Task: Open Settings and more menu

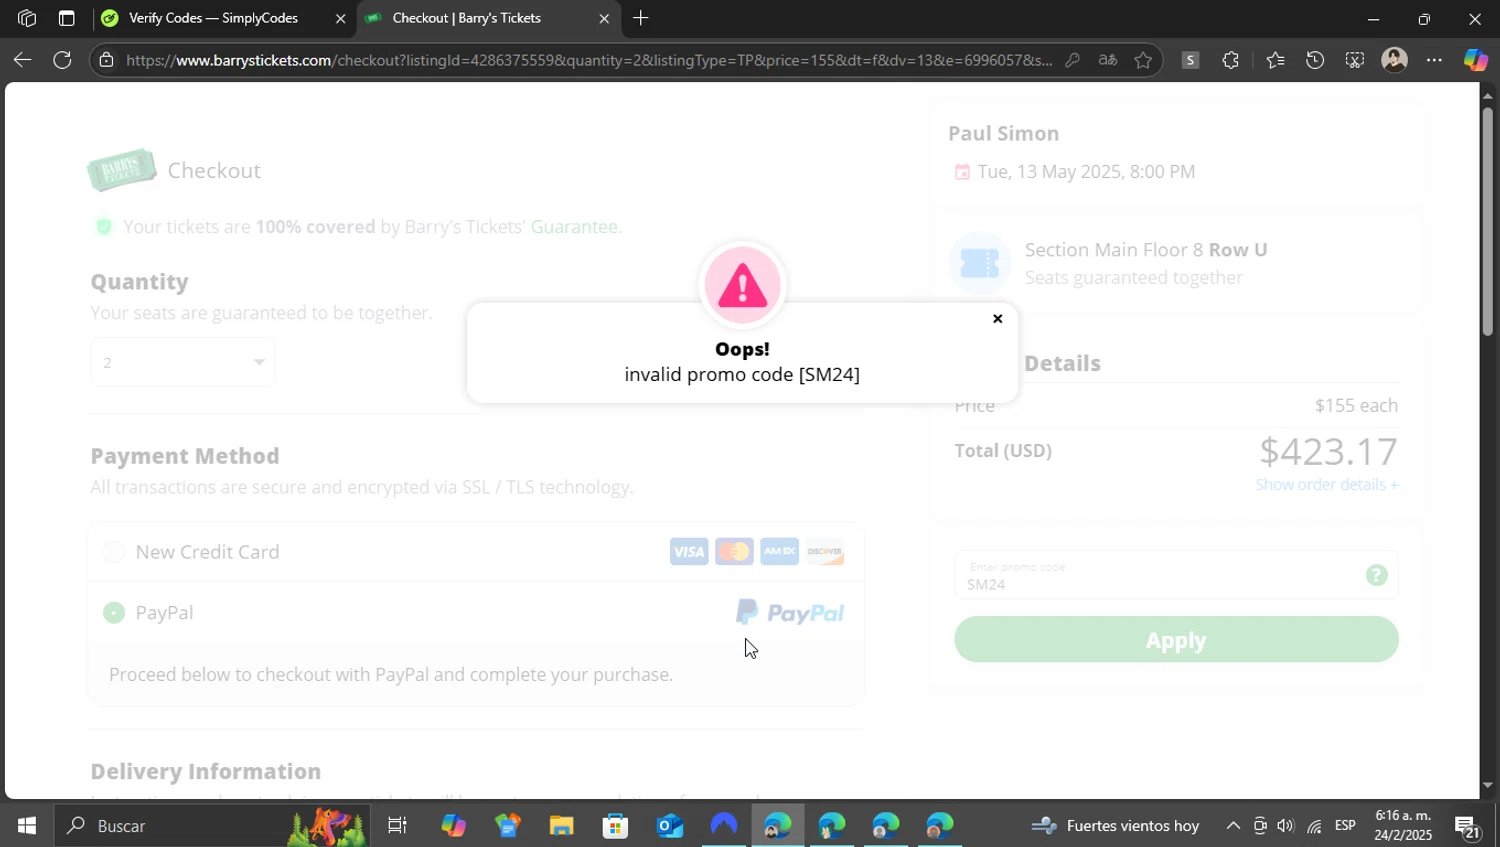Action: (x=1435, y=60)
